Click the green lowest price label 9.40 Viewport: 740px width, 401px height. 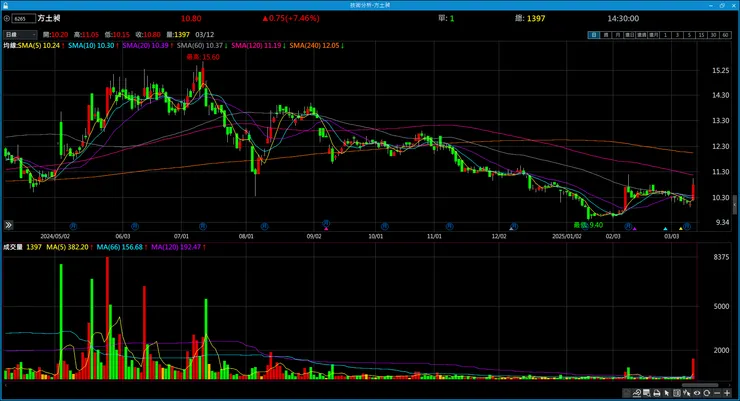coord(588,225)
